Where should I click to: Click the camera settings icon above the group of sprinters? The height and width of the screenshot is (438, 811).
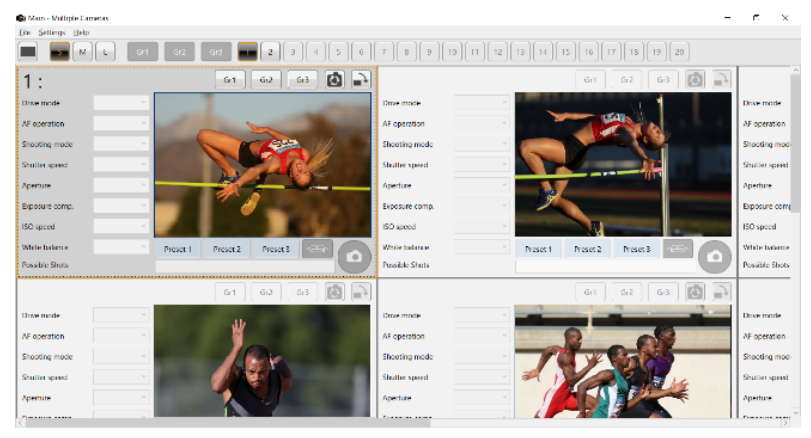pyautogui.click(x=695, y=292)
